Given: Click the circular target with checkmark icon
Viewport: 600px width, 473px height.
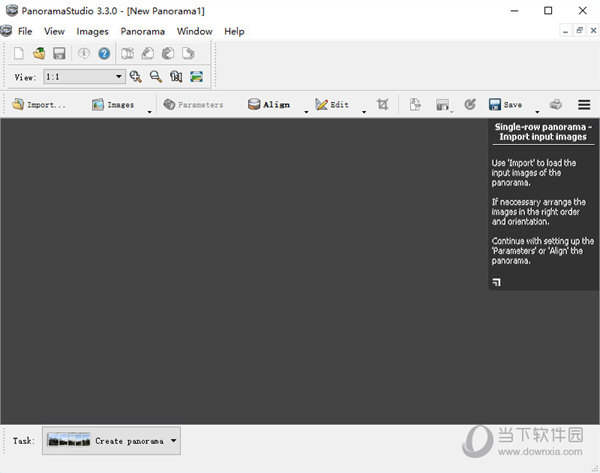Looking at the screenshot, I should point(470,104).
